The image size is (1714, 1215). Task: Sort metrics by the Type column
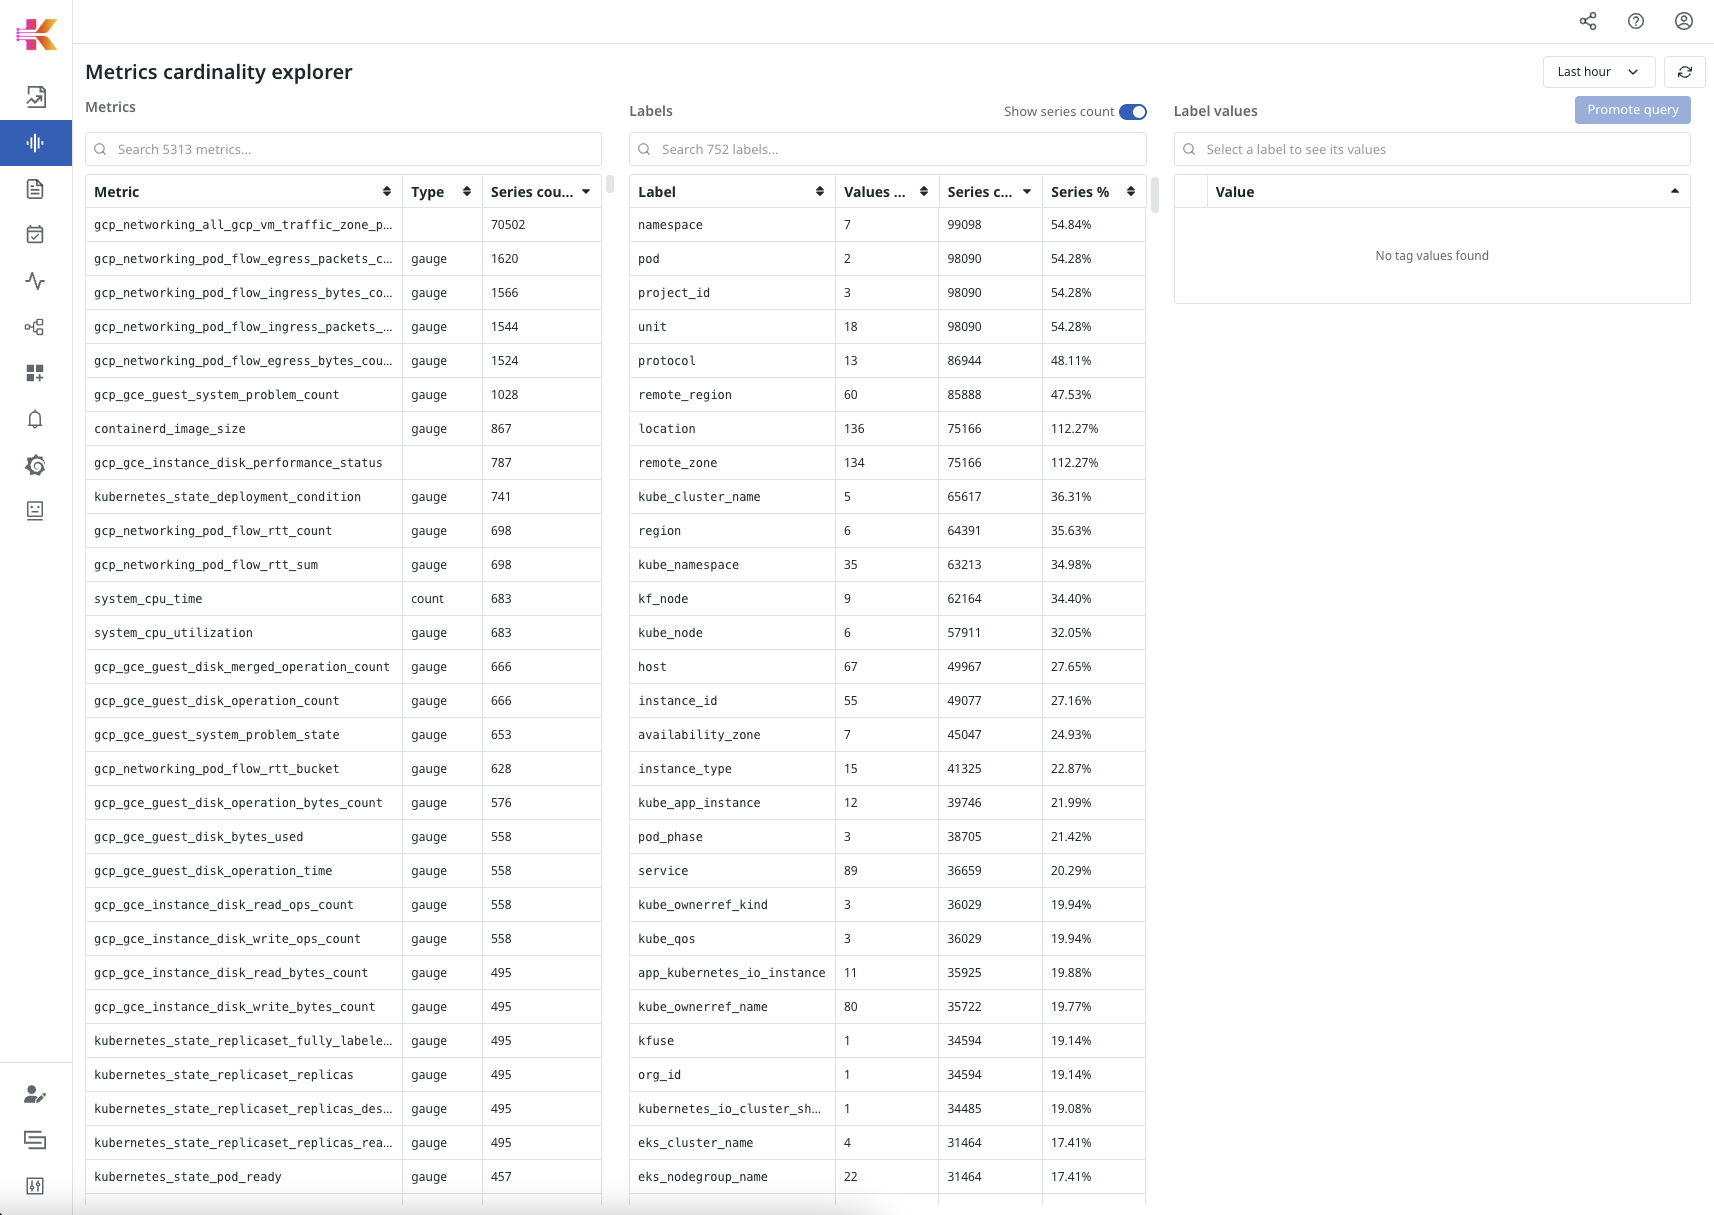click(x=440, y=192)
